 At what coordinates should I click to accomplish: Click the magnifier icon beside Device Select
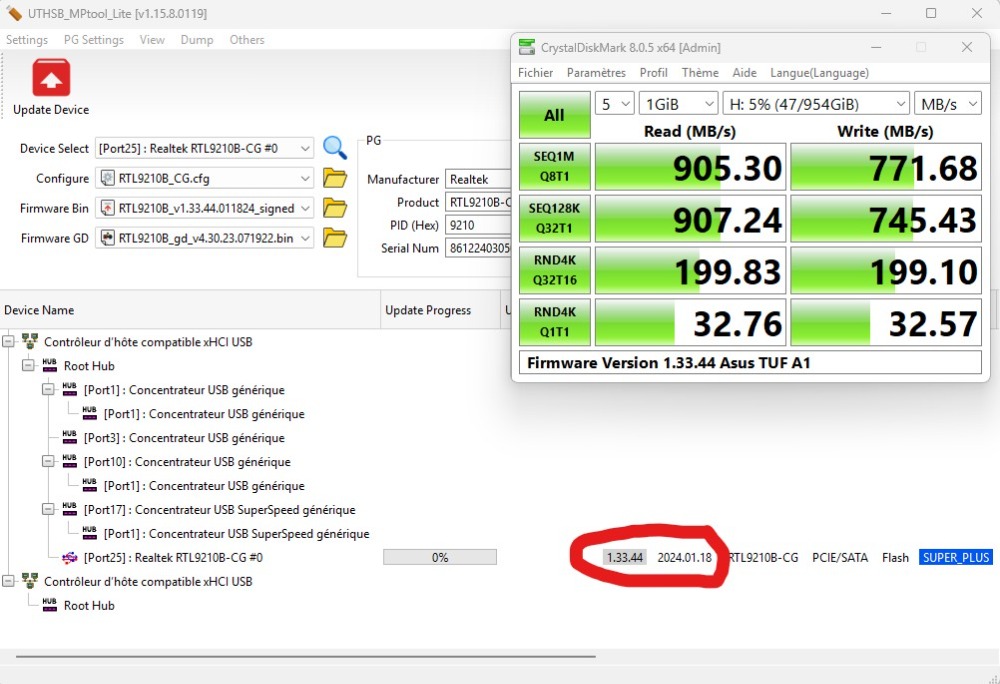click(335, 148)
